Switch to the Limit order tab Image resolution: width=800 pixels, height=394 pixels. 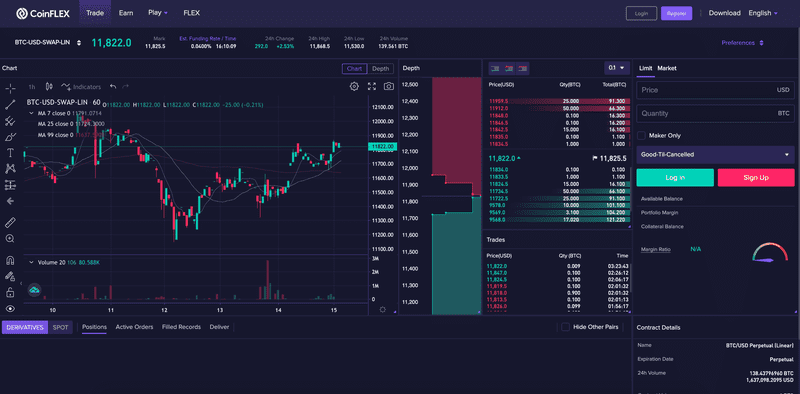(645, 68)
